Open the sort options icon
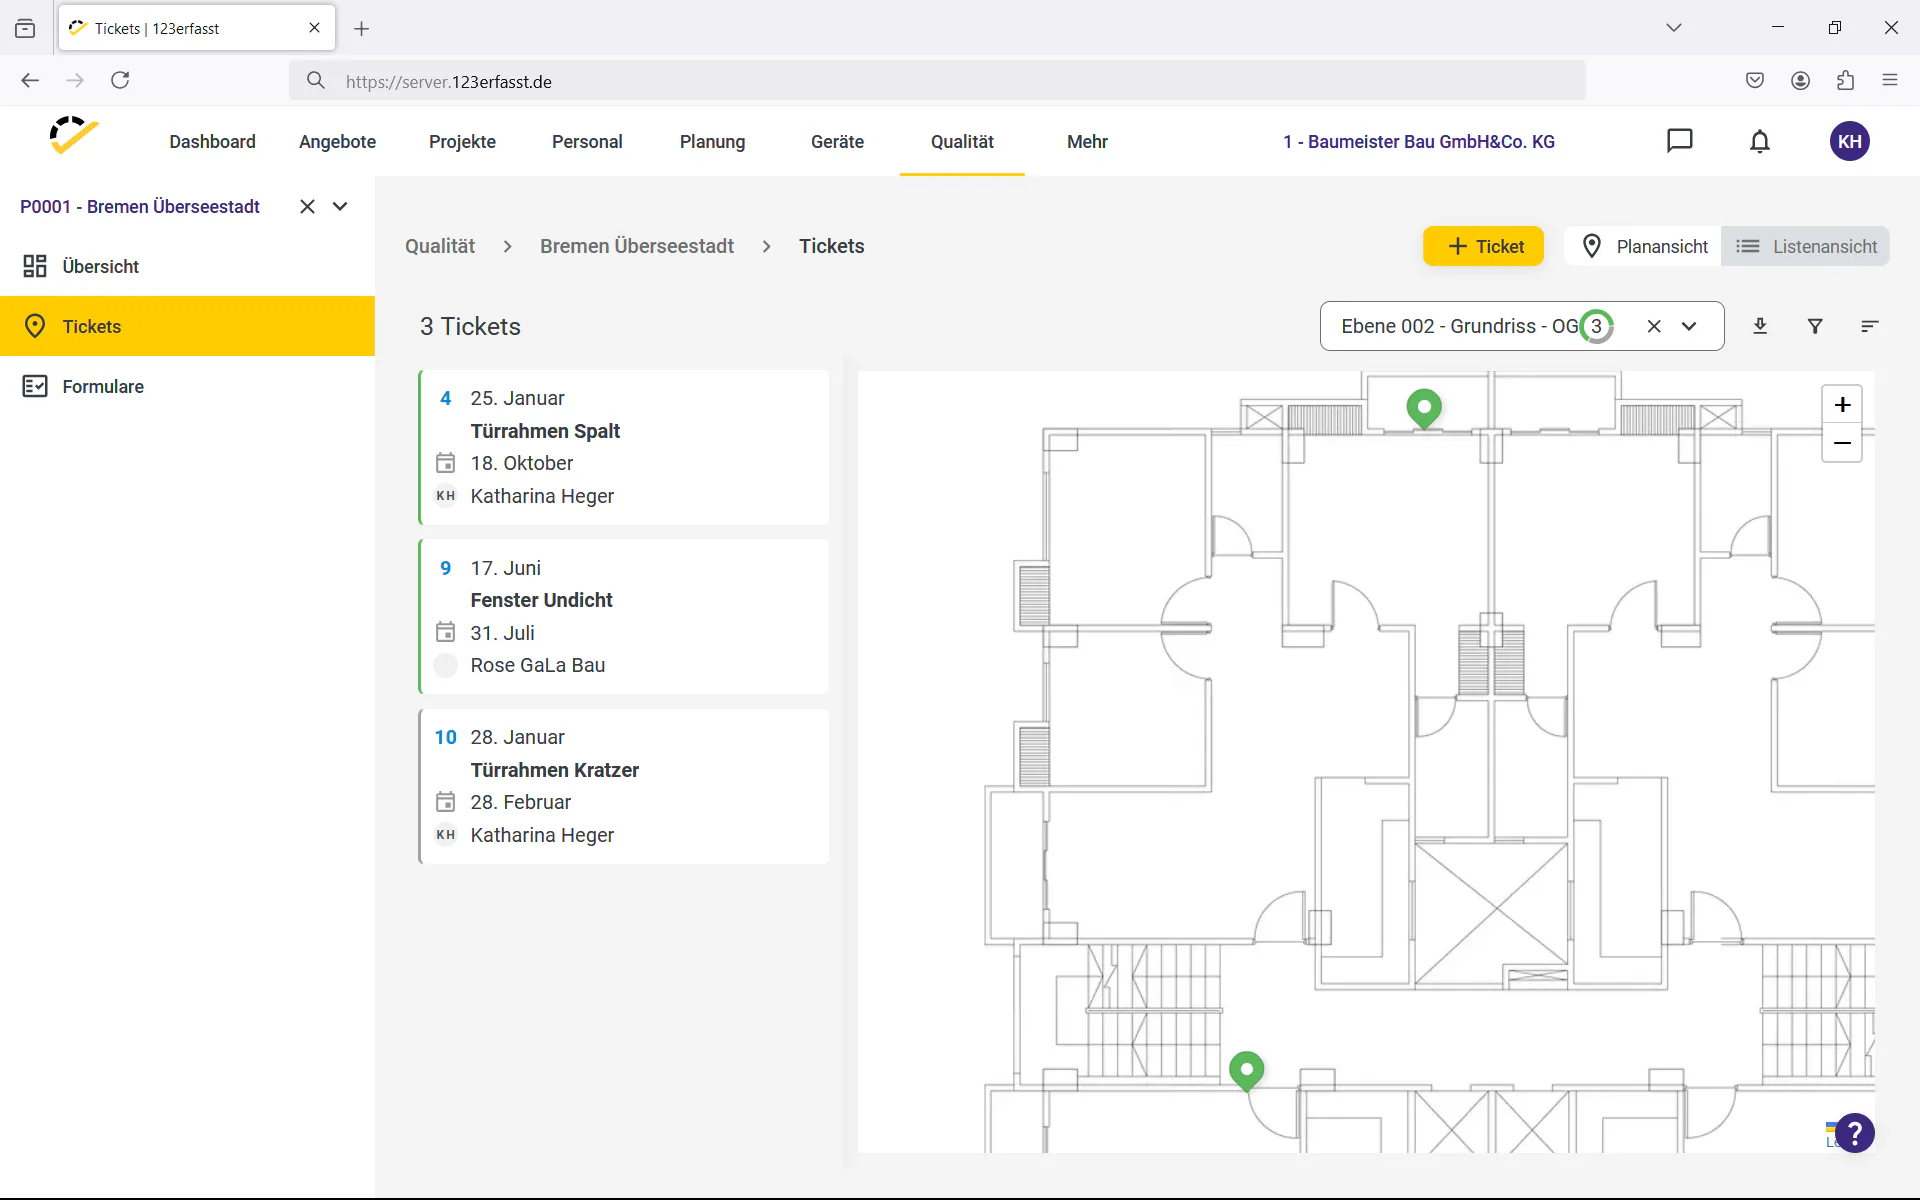Screen dimensions: 1920x1200 coord(1869,326)
